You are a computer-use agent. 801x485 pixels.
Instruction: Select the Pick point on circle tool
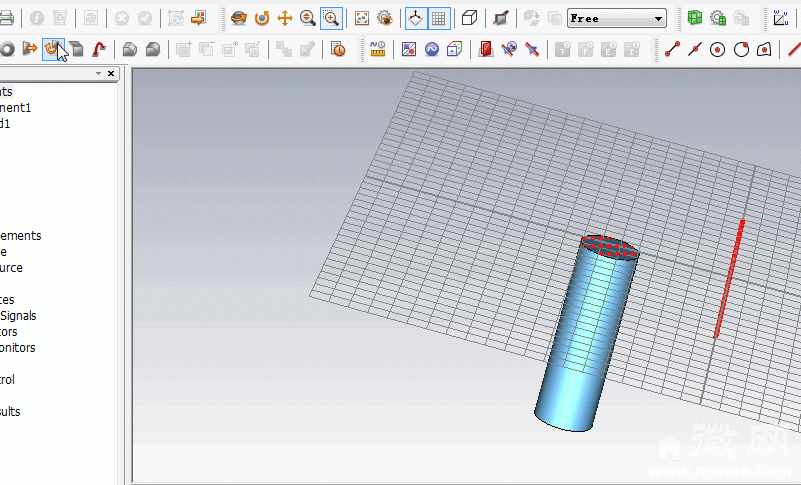741,50
